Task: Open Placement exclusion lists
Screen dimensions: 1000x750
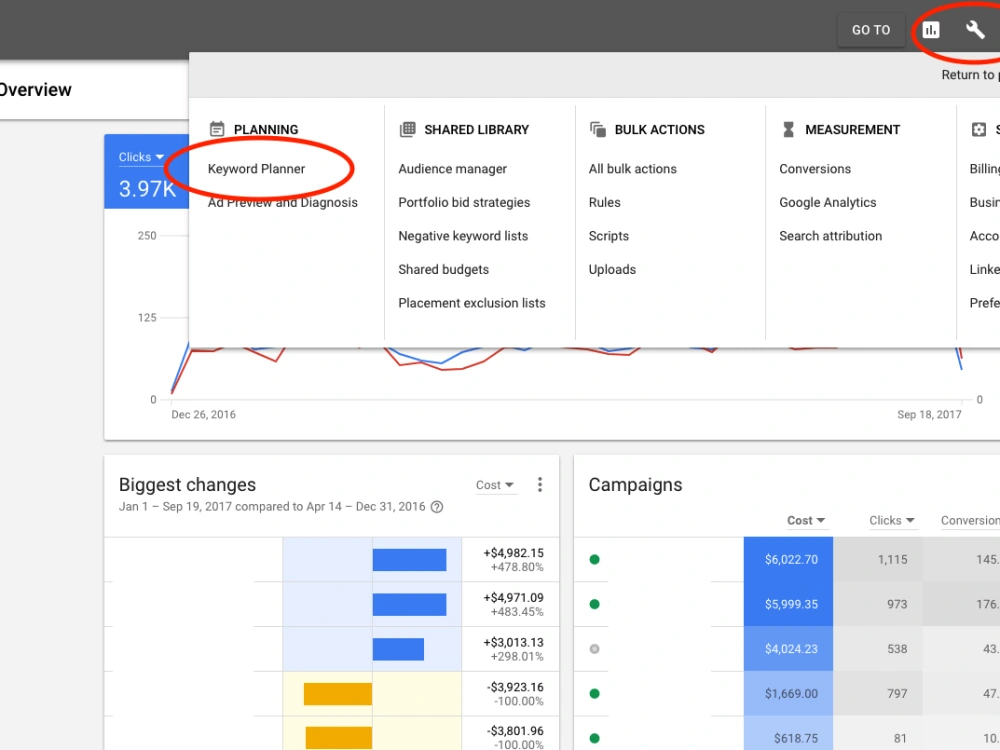Action: pos(472,303)
